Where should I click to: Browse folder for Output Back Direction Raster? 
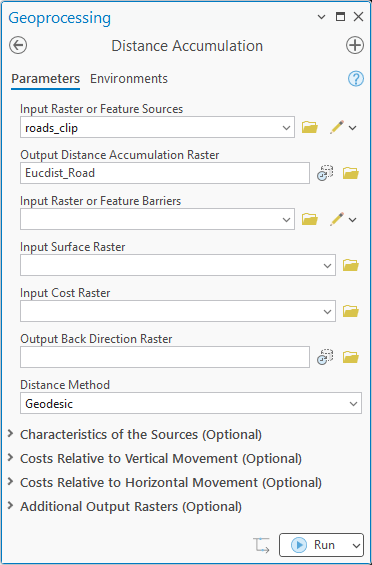(x=351, y=357)
